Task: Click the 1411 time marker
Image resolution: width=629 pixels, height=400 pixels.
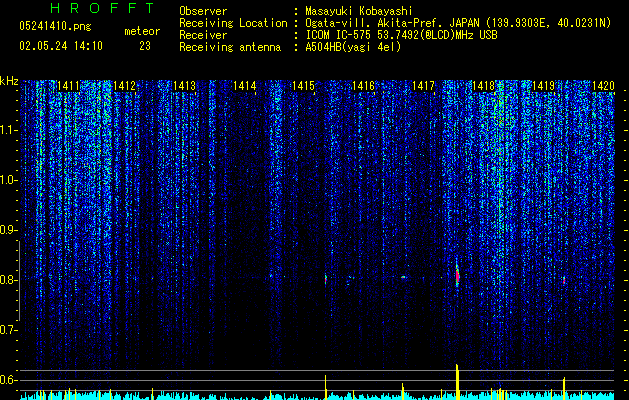Action: [69, 86]
